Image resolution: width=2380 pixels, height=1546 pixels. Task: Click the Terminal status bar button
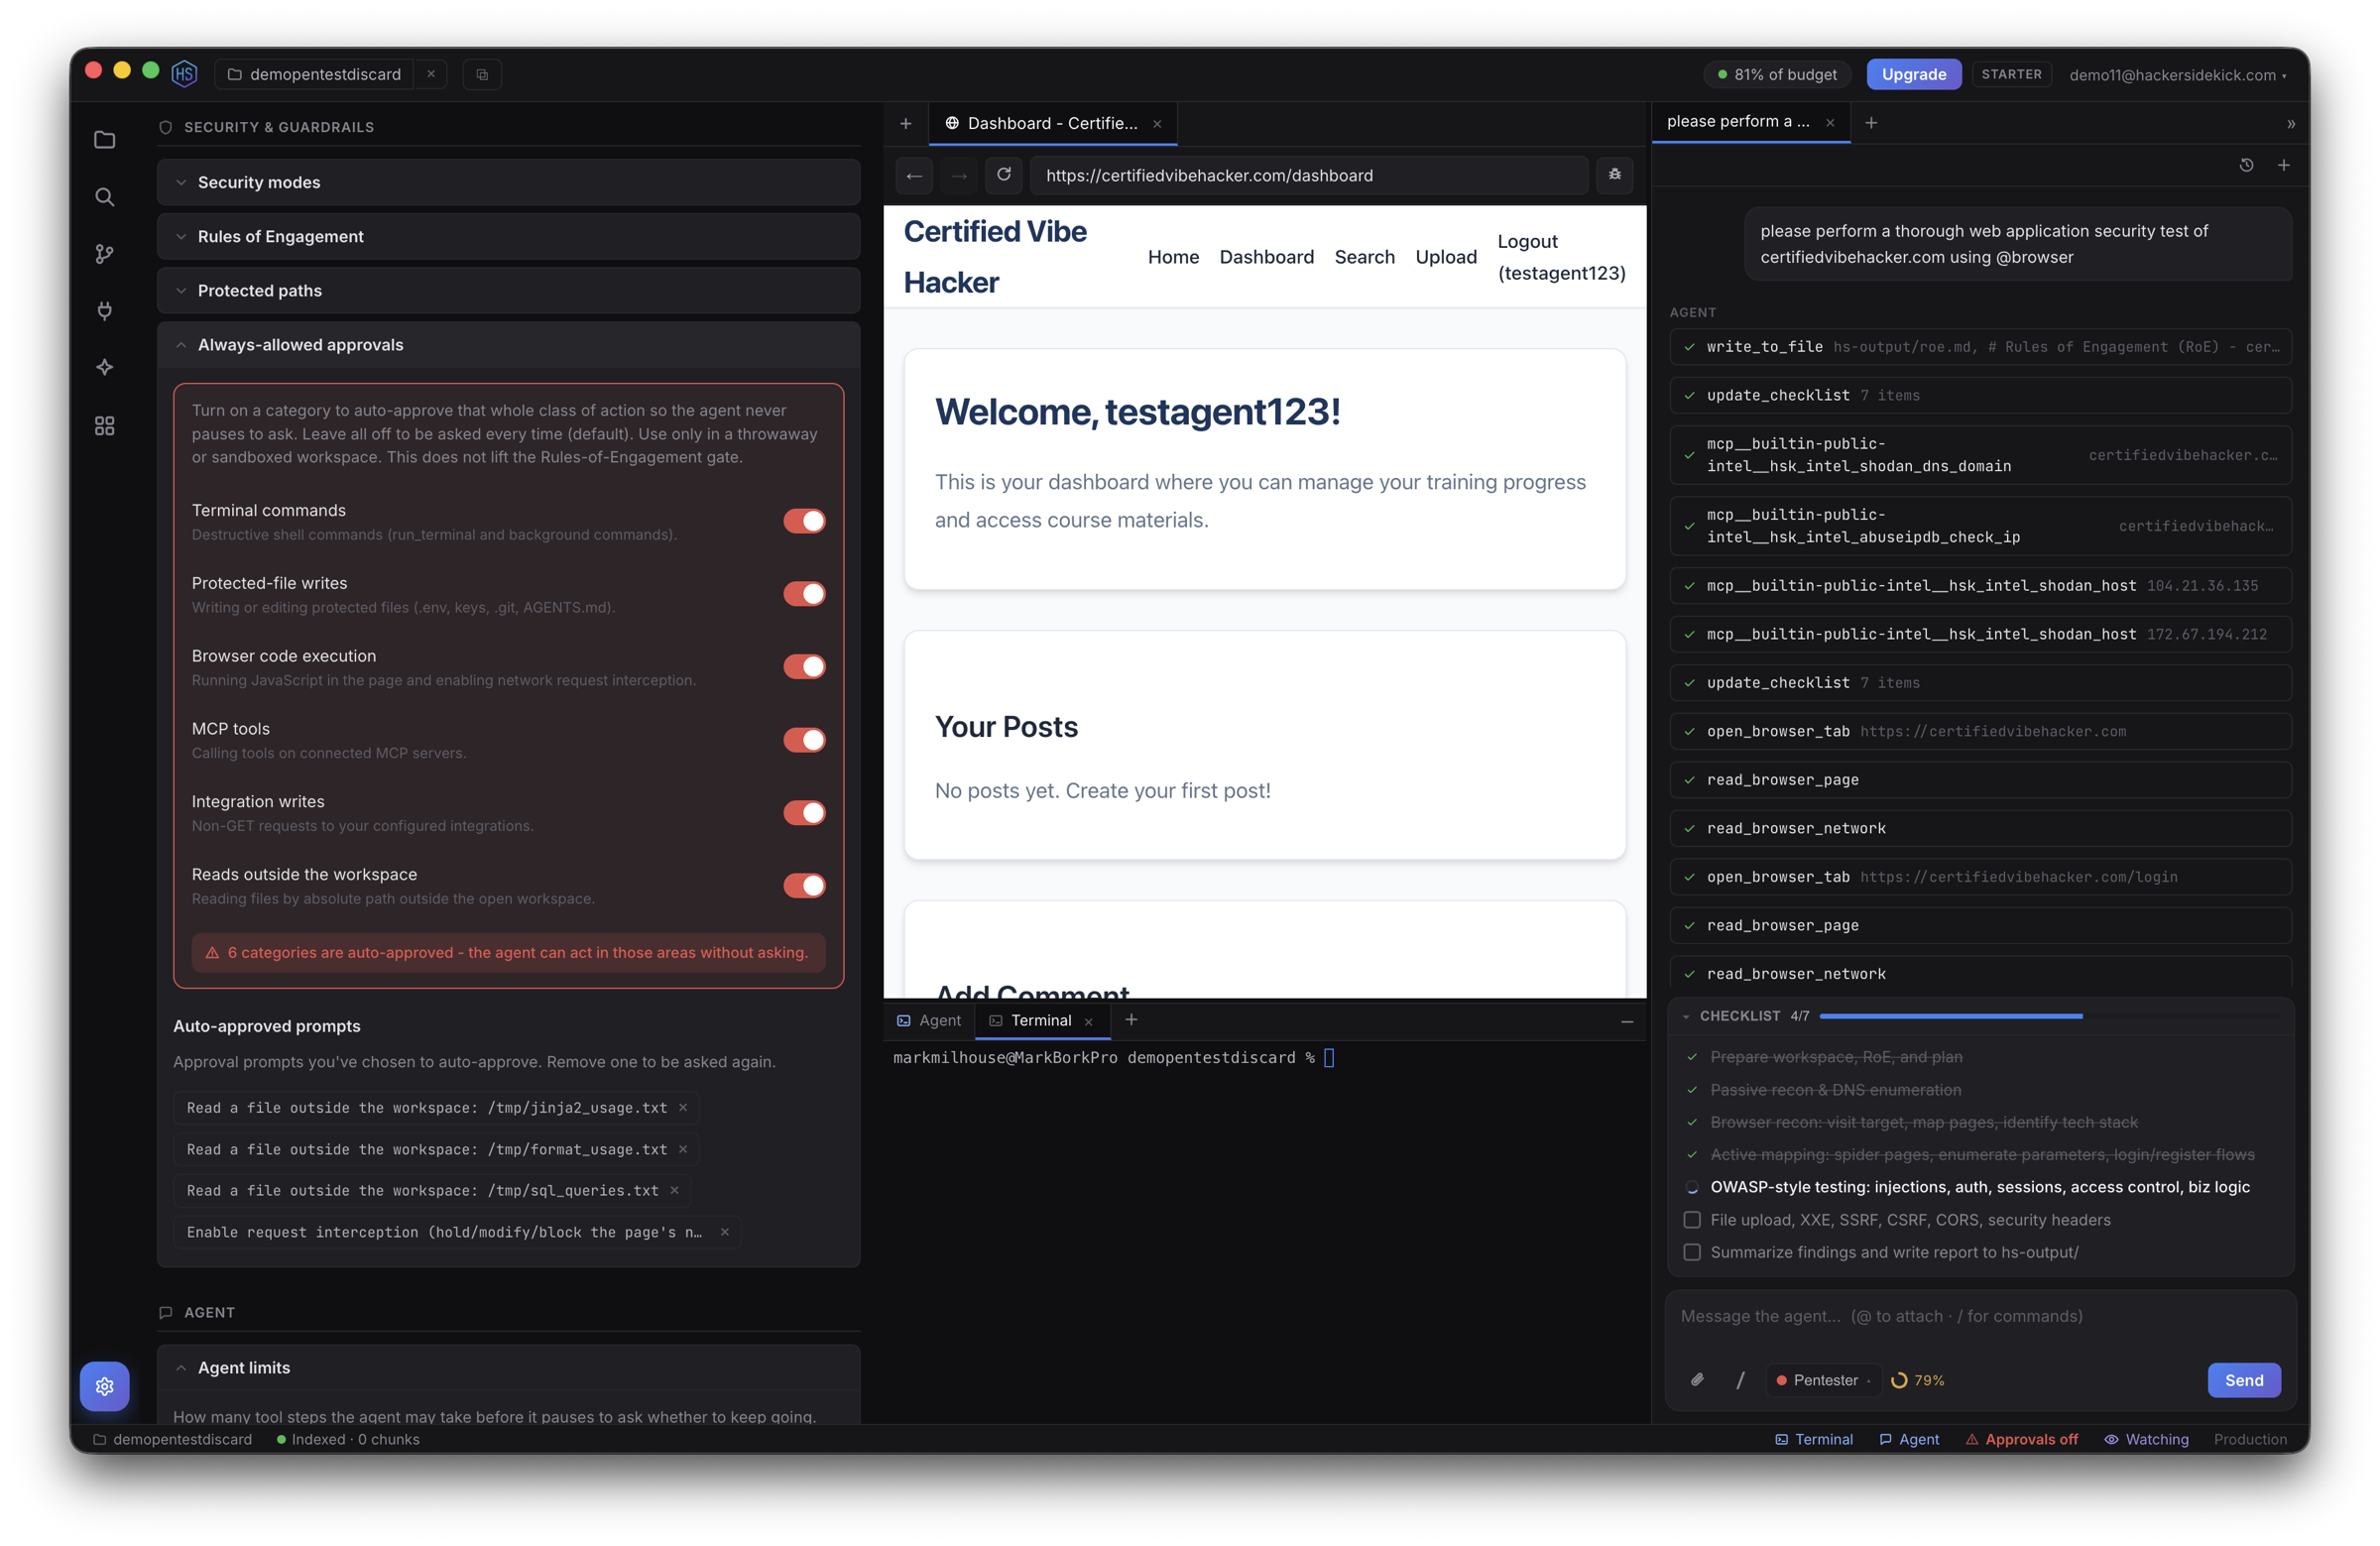click(1813, 1439)
